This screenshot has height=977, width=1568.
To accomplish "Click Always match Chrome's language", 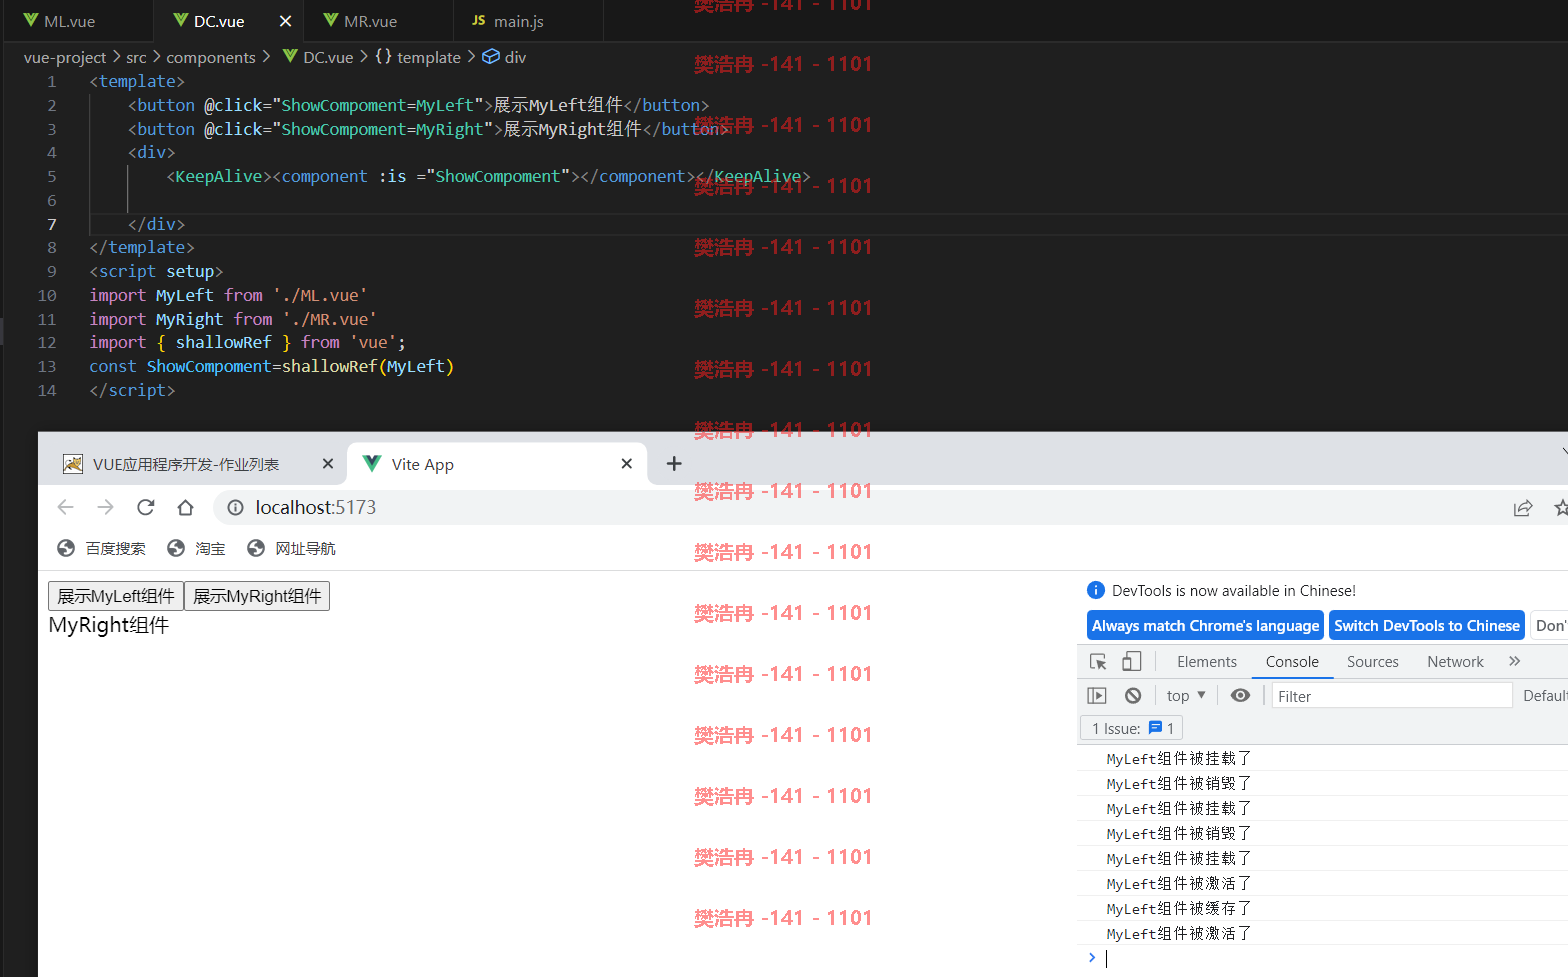I will coord(1205,626).
